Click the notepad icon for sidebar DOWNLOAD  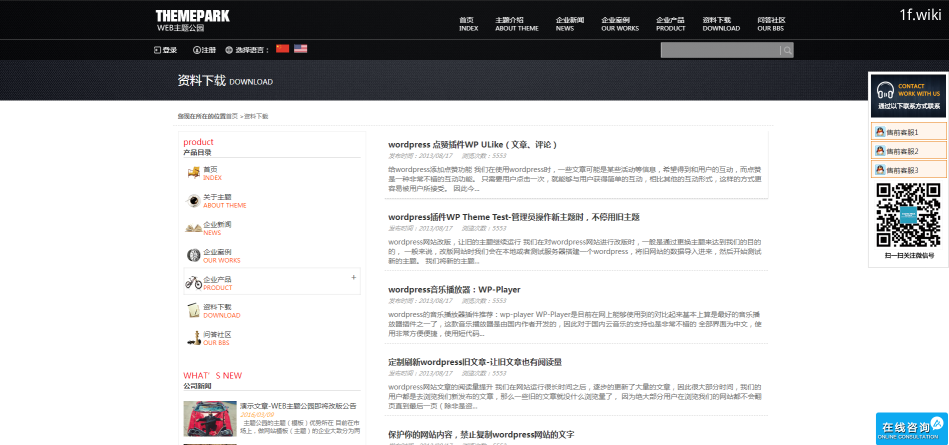[193, 311]
